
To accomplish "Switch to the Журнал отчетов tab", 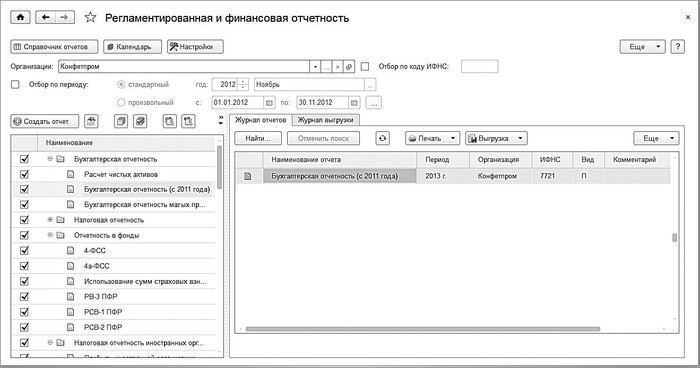I will pyautogui.click(x=261, y=120).
